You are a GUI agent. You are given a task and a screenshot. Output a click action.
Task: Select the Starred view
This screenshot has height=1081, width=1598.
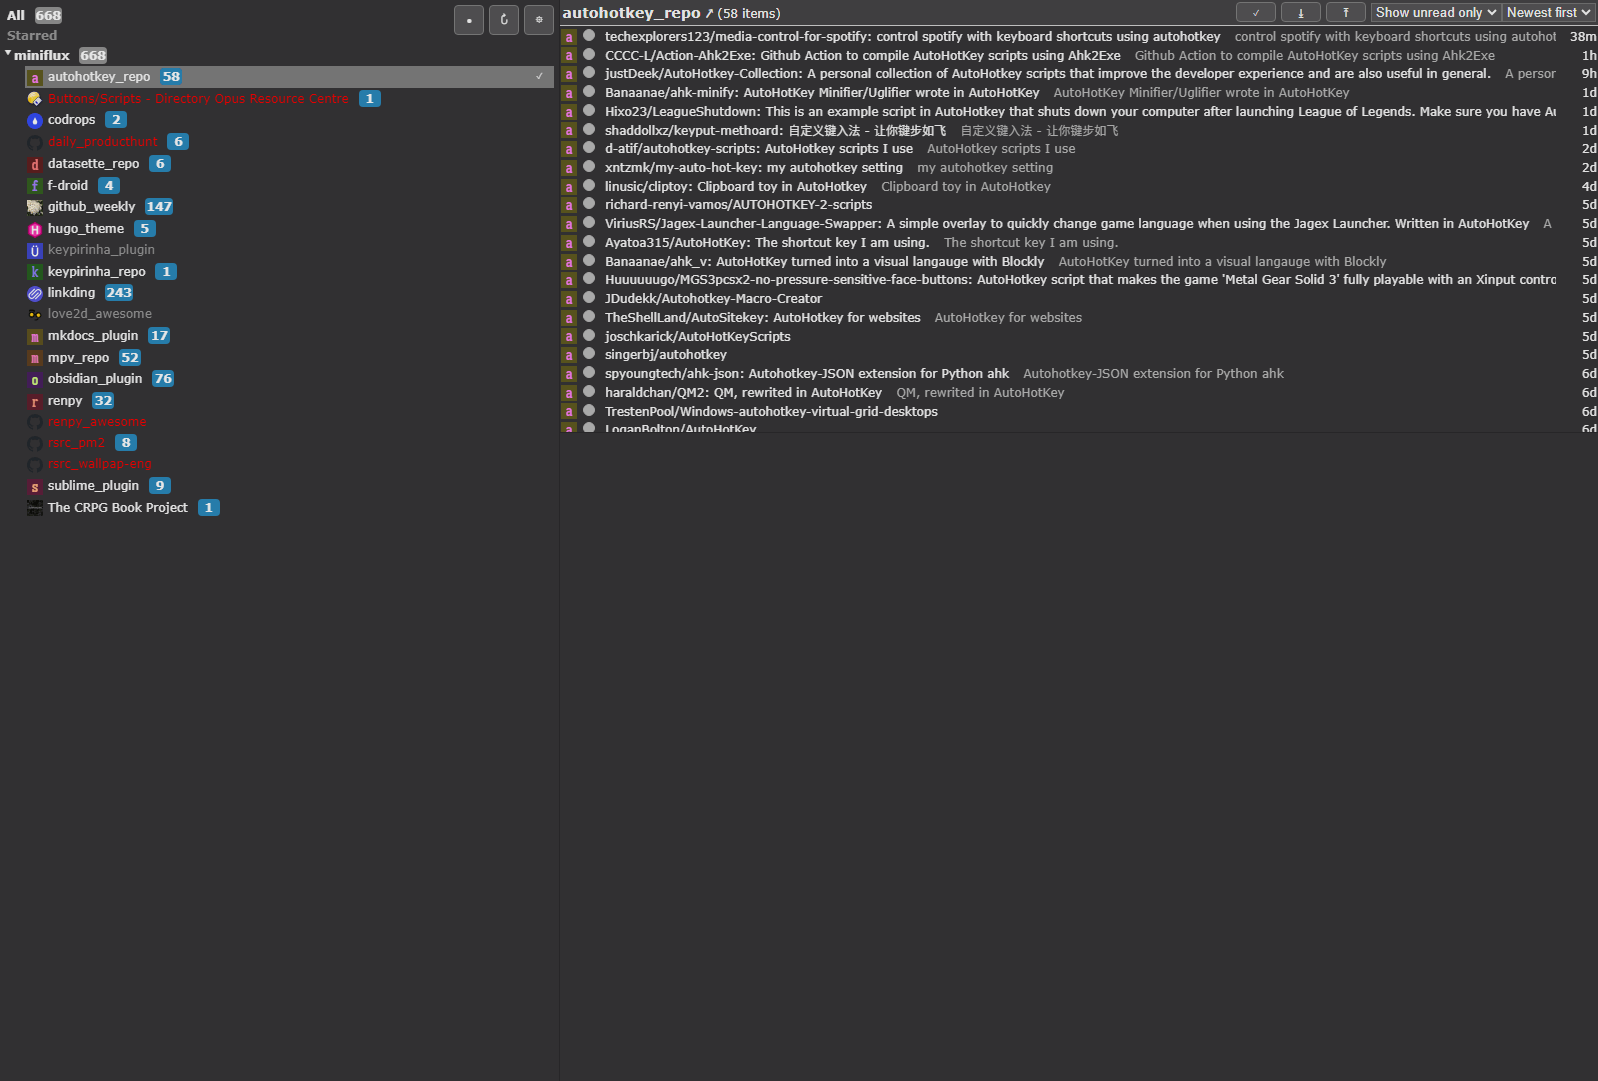click(x=32, y=35)
